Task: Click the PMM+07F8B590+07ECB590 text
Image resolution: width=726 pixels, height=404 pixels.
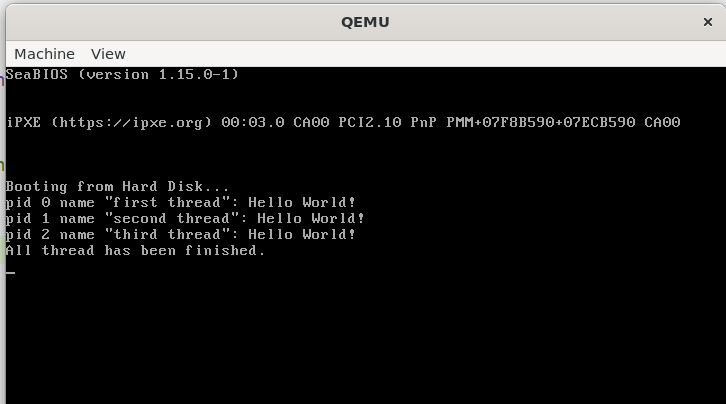Action: click(540, 123)
